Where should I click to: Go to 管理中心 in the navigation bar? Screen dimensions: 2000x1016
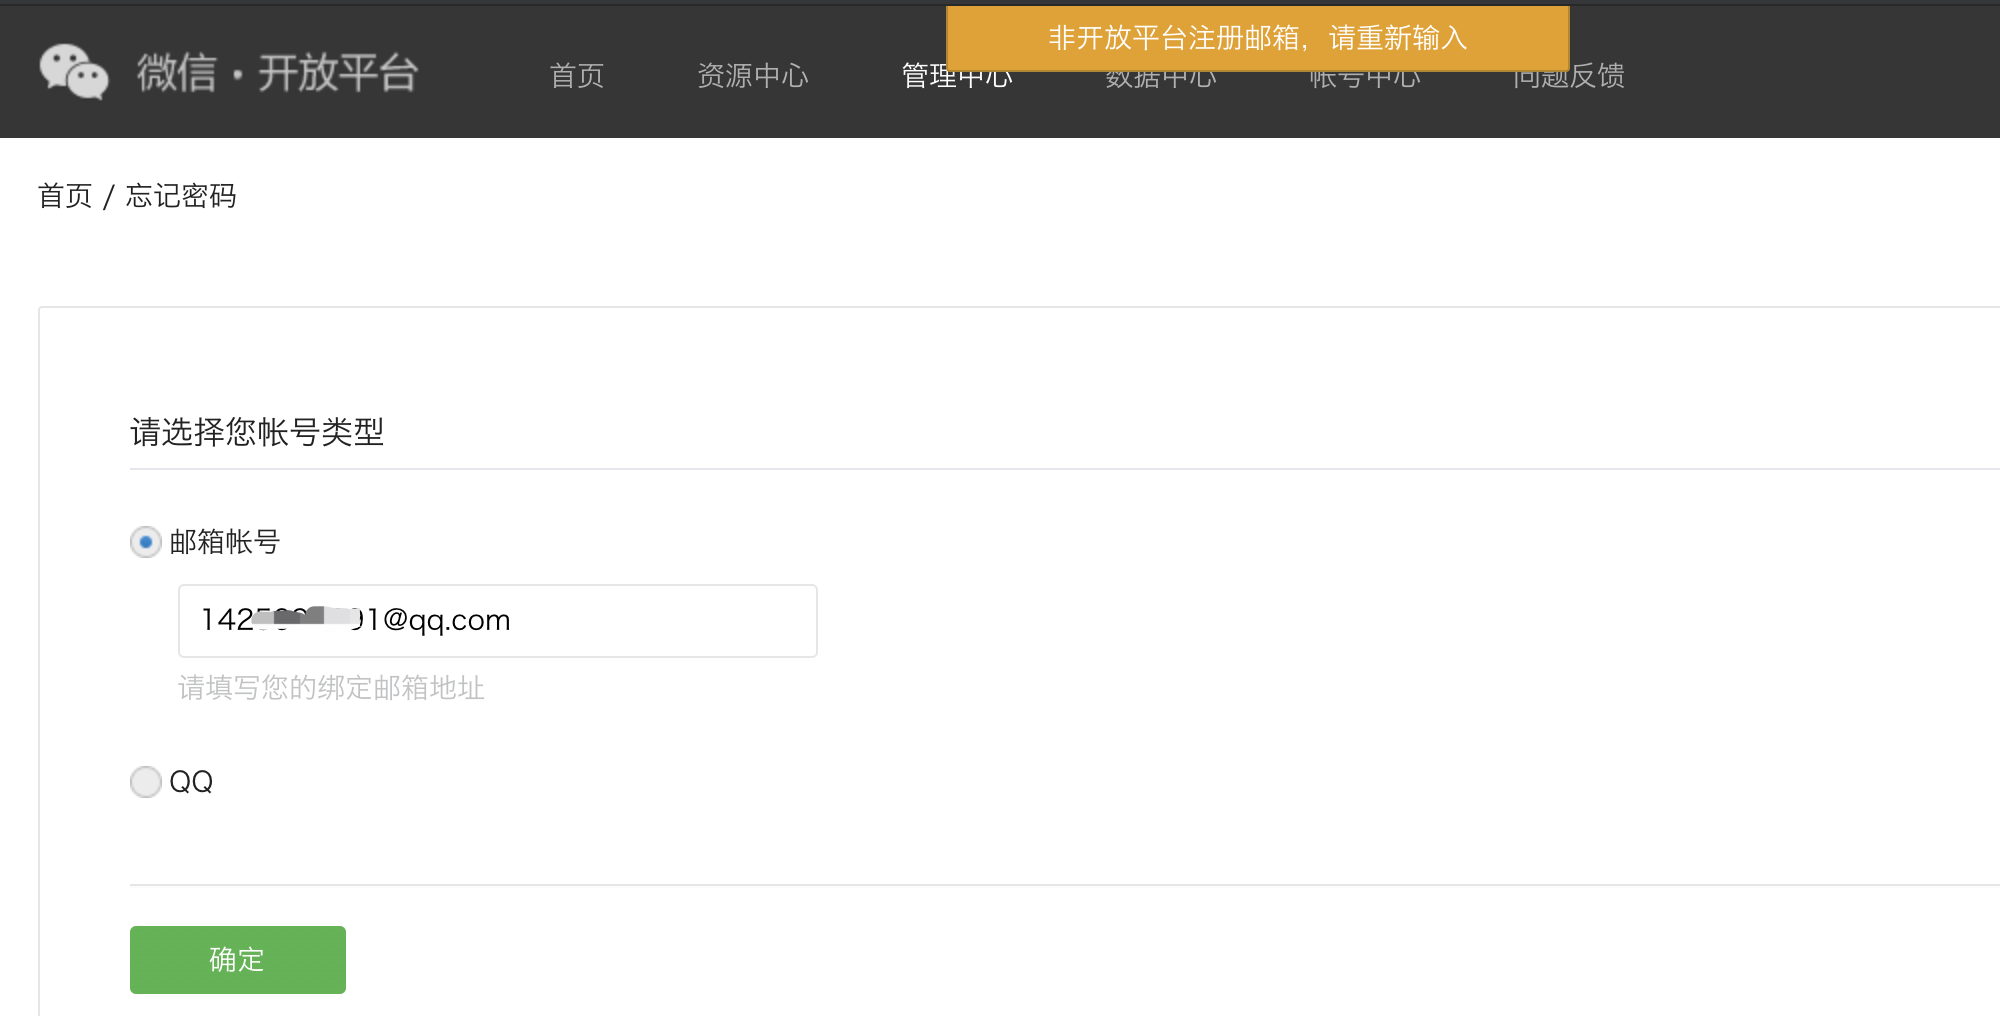click(x=957, y=78)
